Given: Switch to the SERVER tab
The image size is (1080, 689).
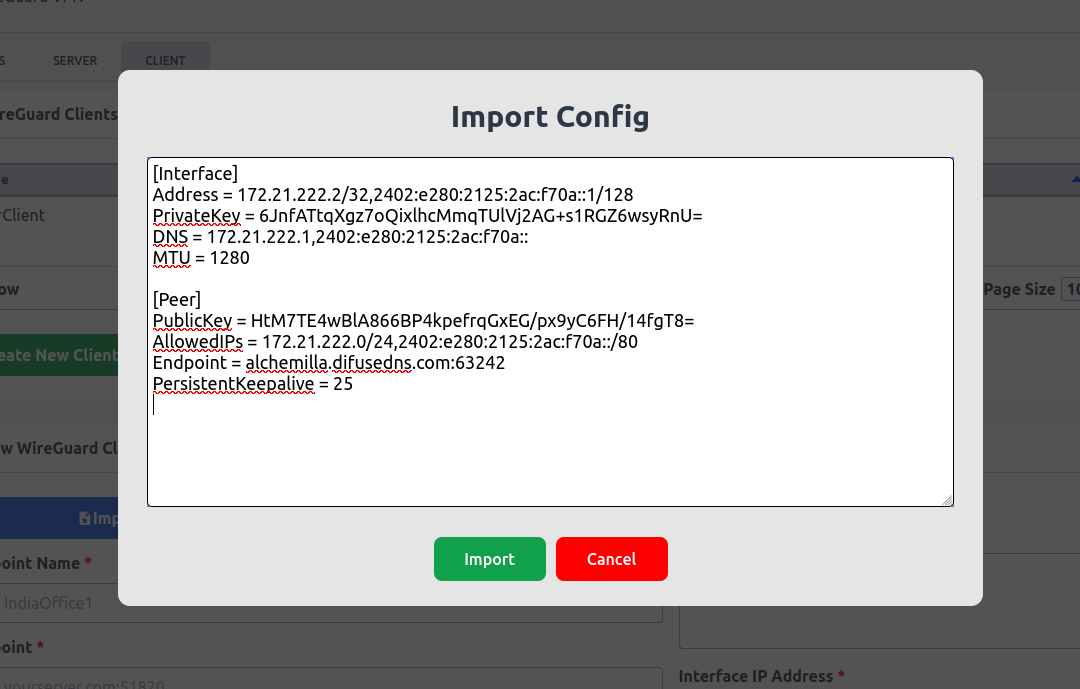Looking at the screenshot, I should [75, 60].
